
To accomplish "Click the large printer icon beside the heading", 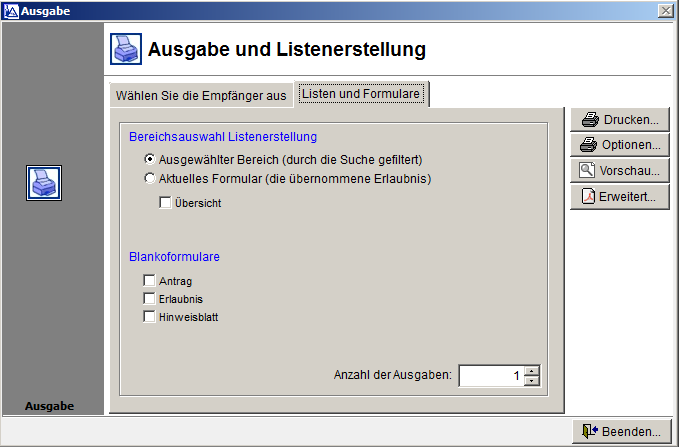I will (x=125, y=49).
